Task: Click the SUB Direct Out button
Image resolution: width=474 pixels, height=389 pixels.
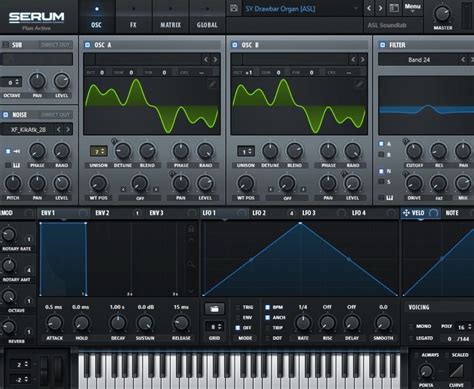Action: pyautogui.click(x=55, y=45)
